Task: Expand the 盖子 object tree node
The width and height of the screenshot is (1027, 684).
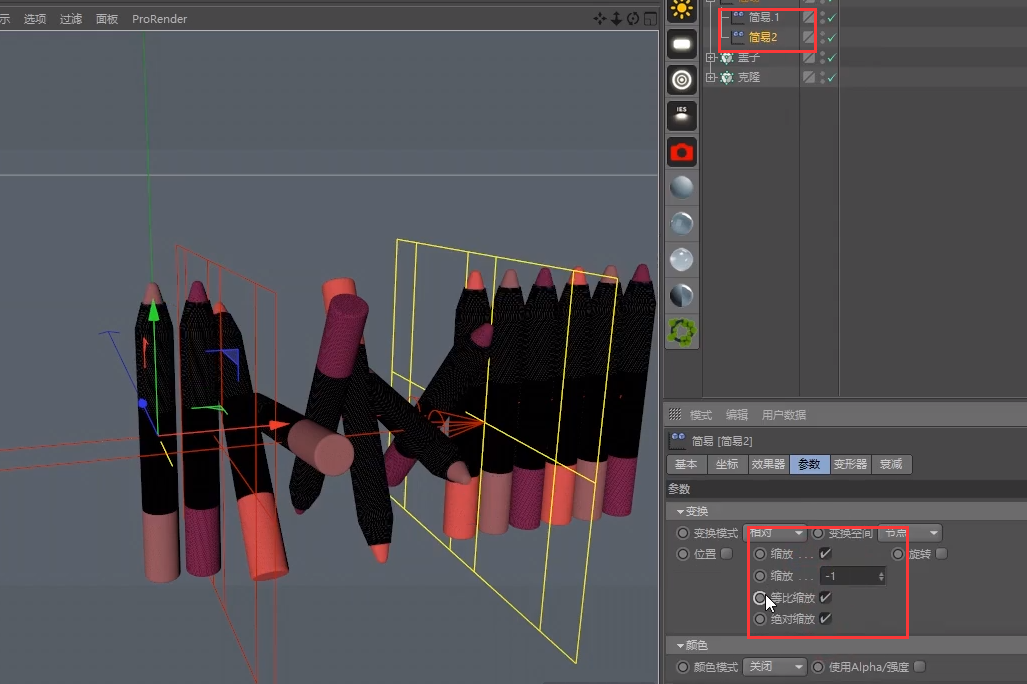Action: tap(711, 58)
